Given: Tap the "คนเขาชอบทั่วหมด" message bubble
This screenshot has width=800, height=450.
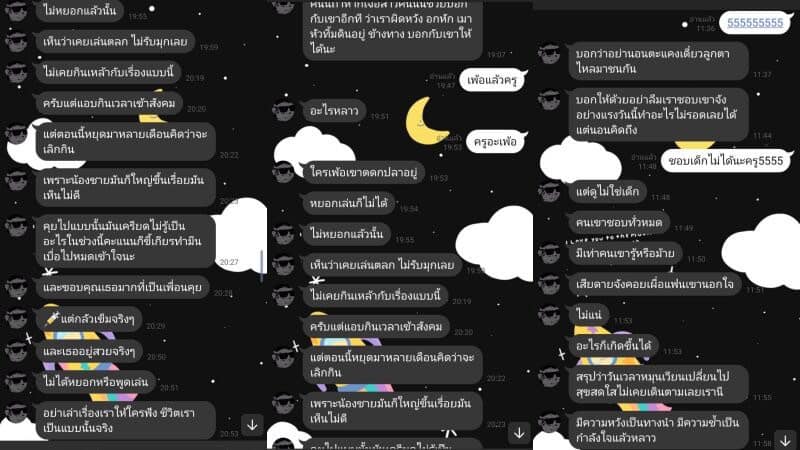Looking at the screenshot, I should [x=619, y=222].
